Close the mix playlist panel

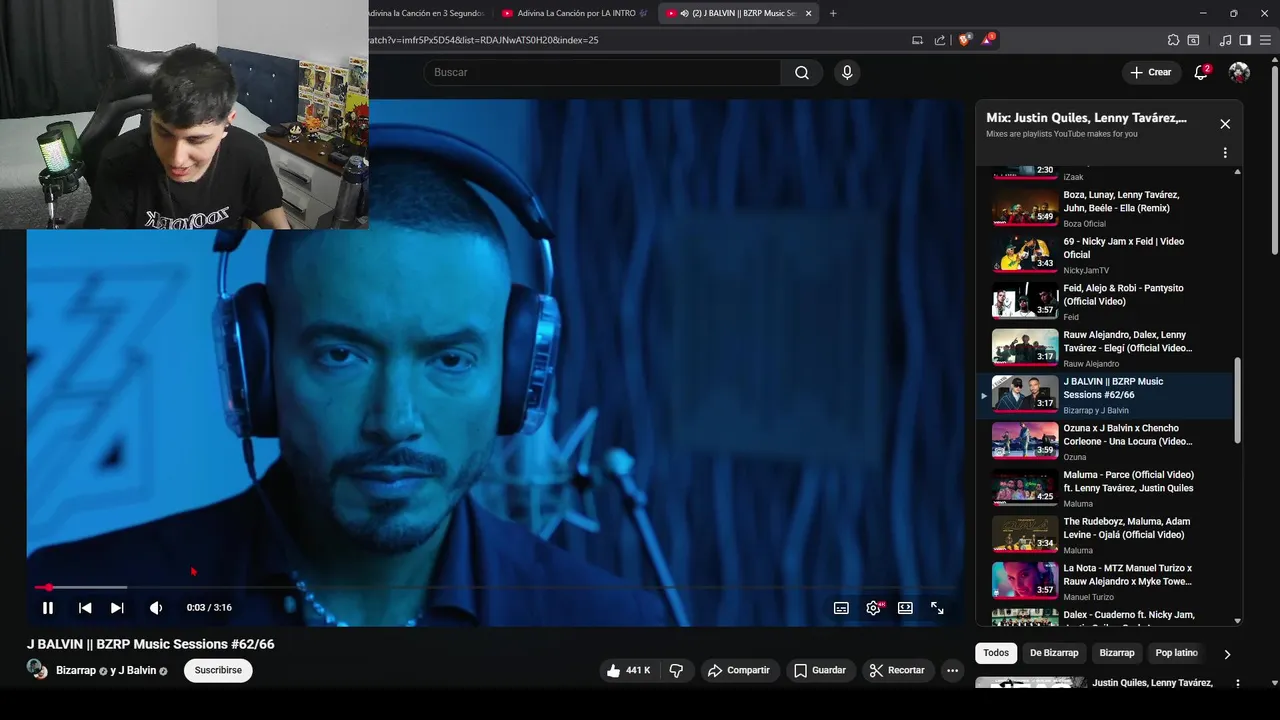pyautogui.click(x=1225, y=124)
